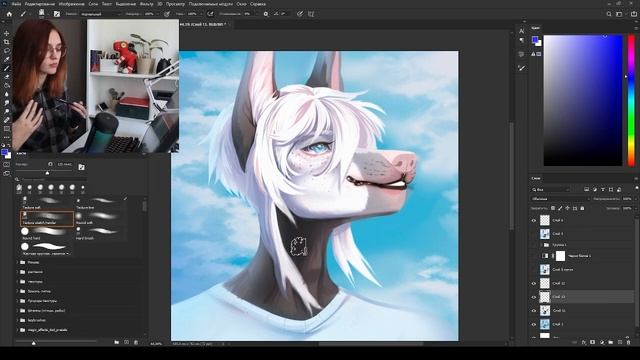Expand the magic_effects brush folder
The image size is (640, 360).
(x=18, y=330)
